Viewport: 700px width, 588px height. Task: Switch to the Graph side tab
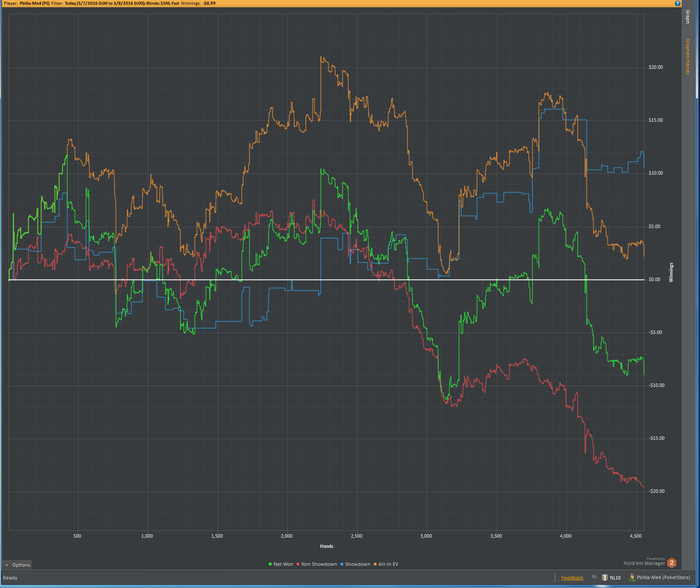[x=688, y=17]
